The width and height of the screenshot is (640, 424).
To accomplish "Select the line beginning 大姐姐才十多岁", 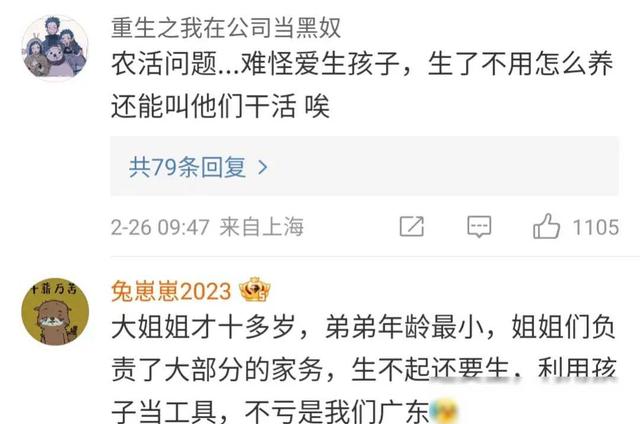I will coord(363,327).
